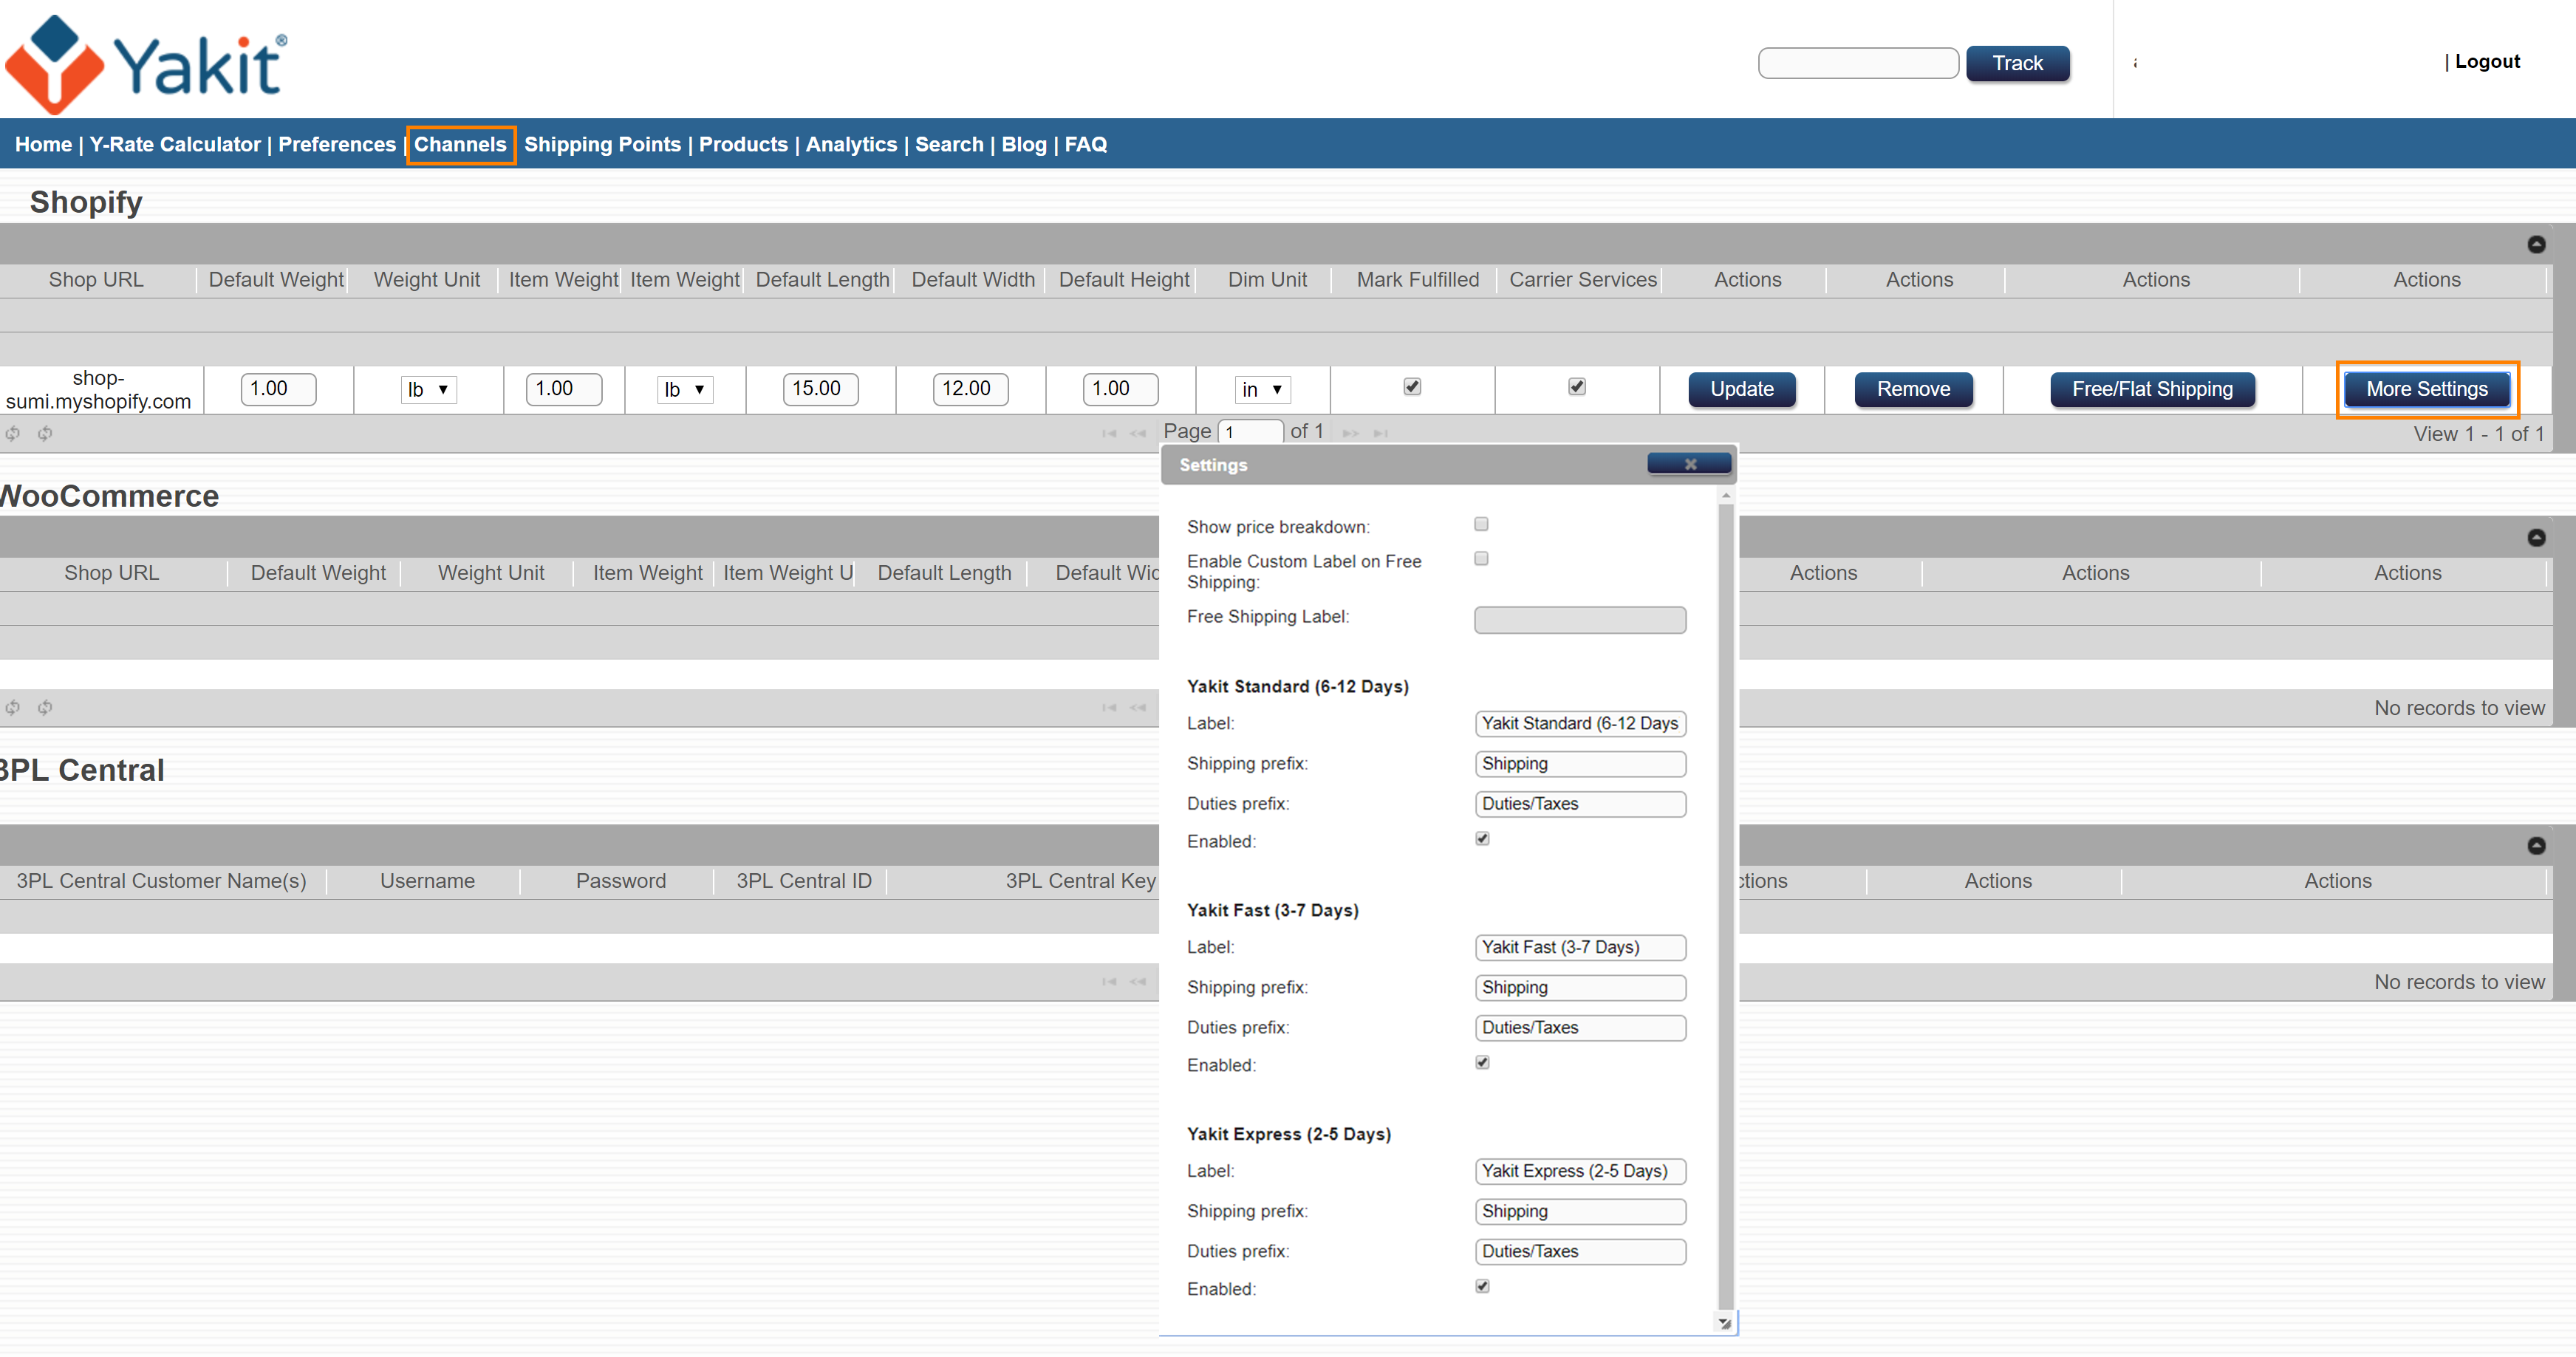This screenshot has width=2576, height=1357.
Task: Select Channels in the nav bar
Action: pyautogui.click(x=460, y=145)
